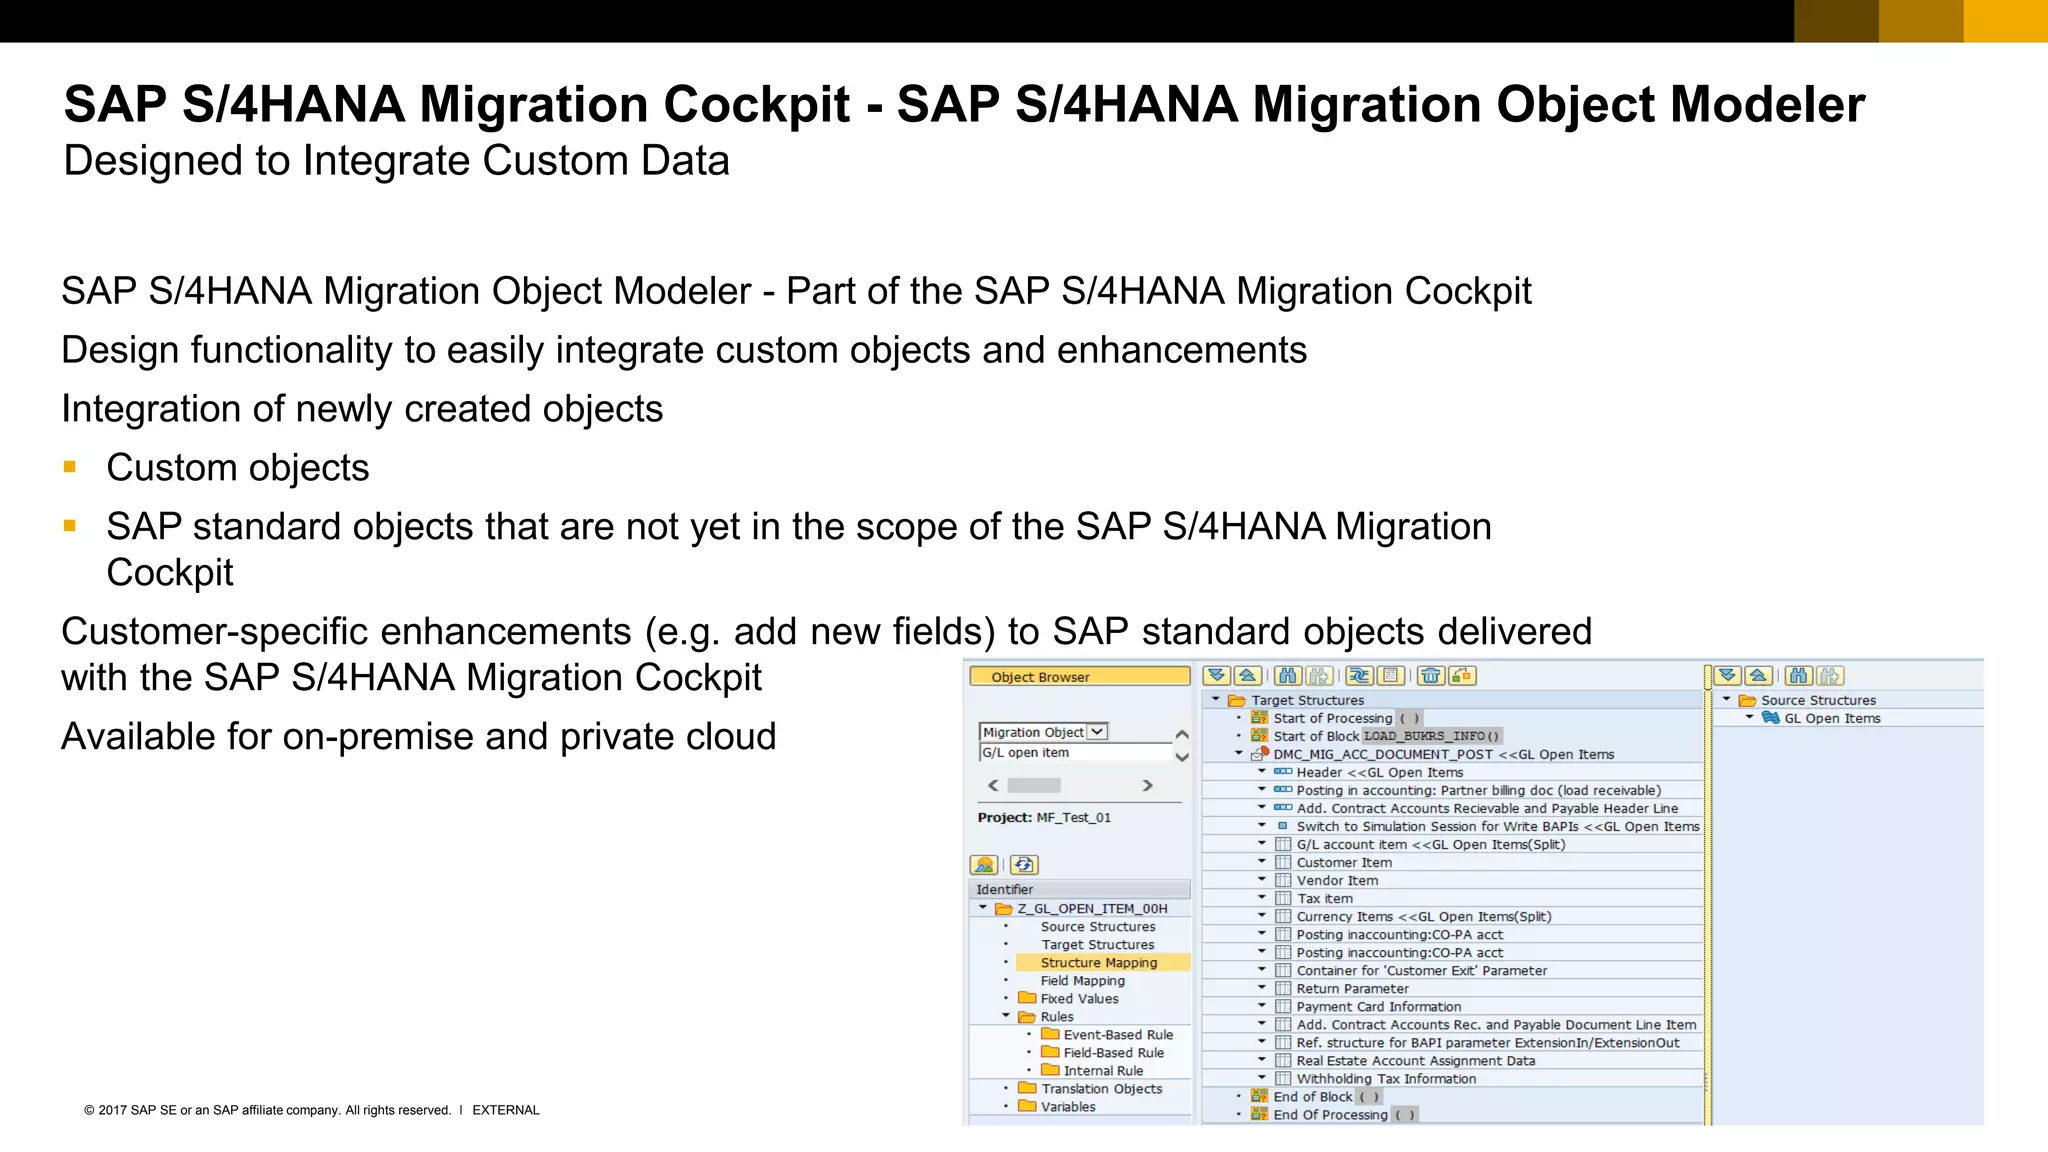Screen dimensions: 2048x1152
Task: Select Field-Based Rule under Rules
Action: point(1114,1052)
